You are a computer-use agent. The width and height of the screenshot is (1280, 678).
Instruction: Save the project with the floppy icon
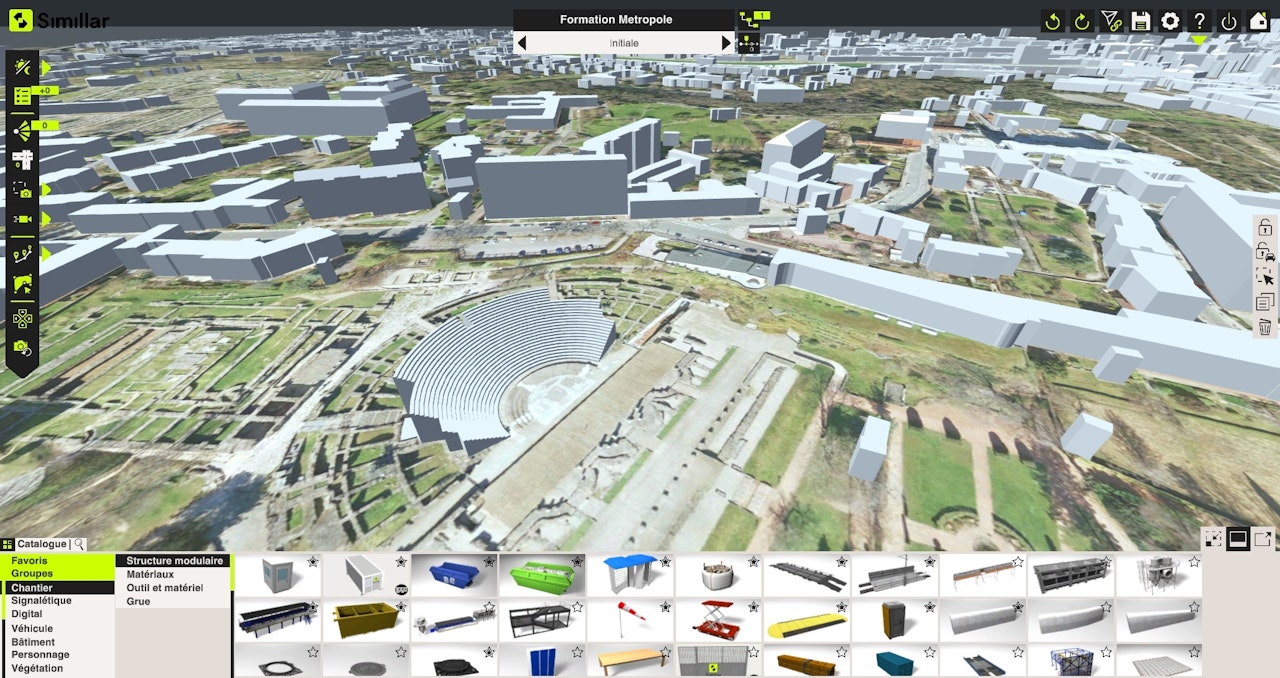(x=1140, y=21)
